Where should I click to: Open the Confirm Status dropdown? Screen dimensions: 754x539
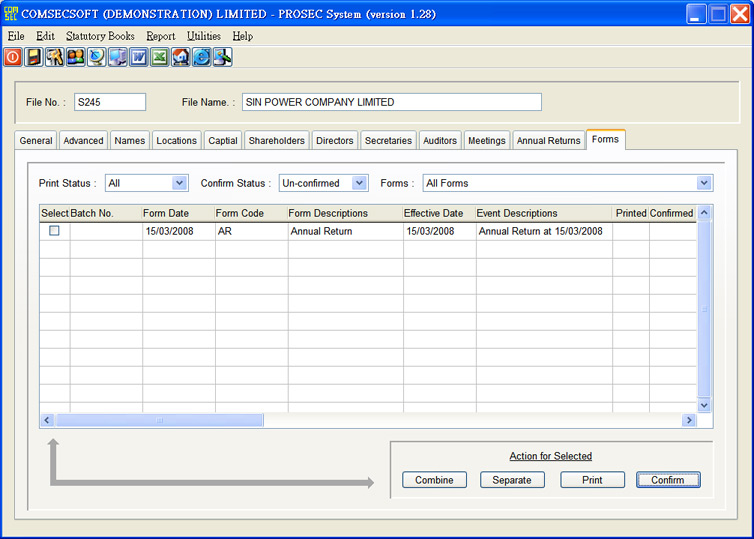(360, 183)
